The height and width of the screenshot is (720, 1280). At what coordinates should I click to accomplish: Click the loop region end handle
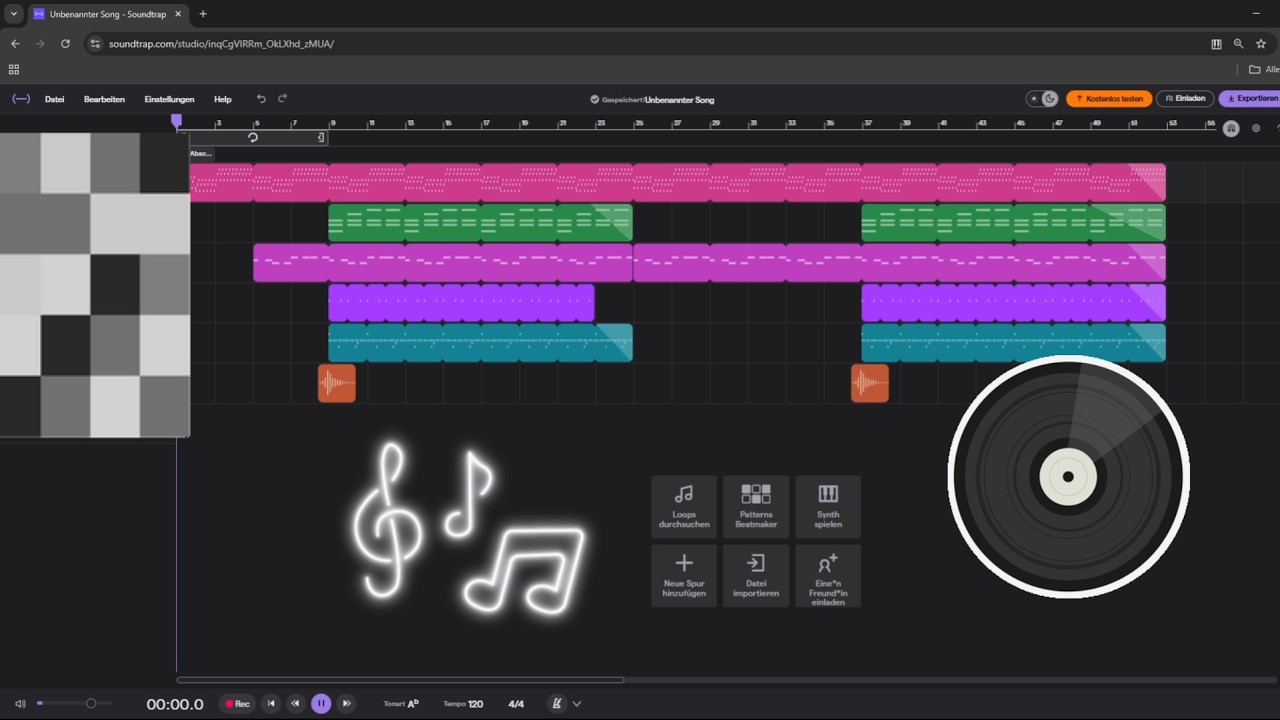[321, 138]
